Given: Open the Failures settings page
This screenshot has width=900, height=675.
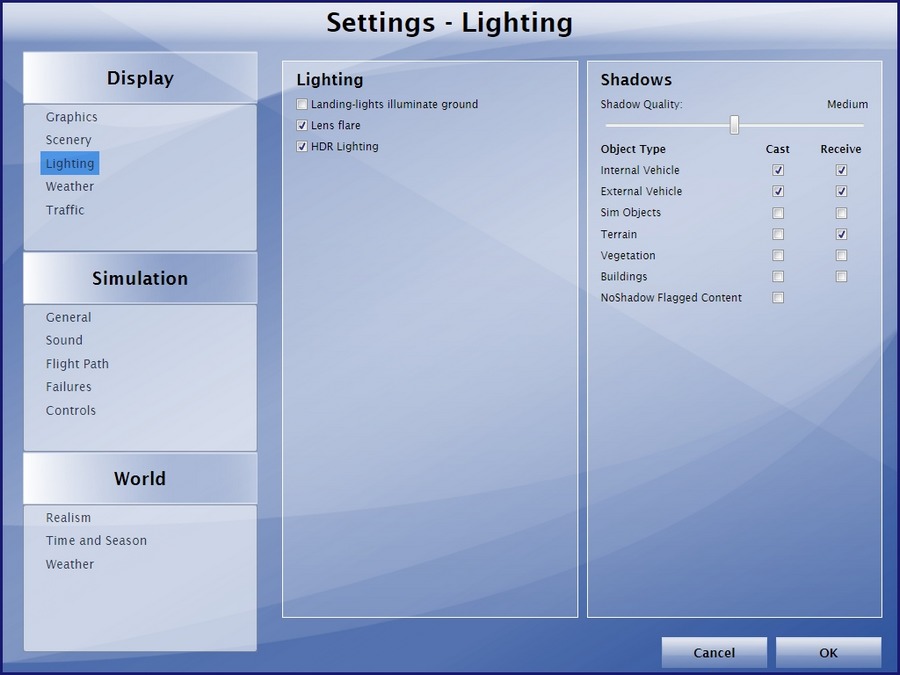Looking at the screenshot, I should (68, 387).
